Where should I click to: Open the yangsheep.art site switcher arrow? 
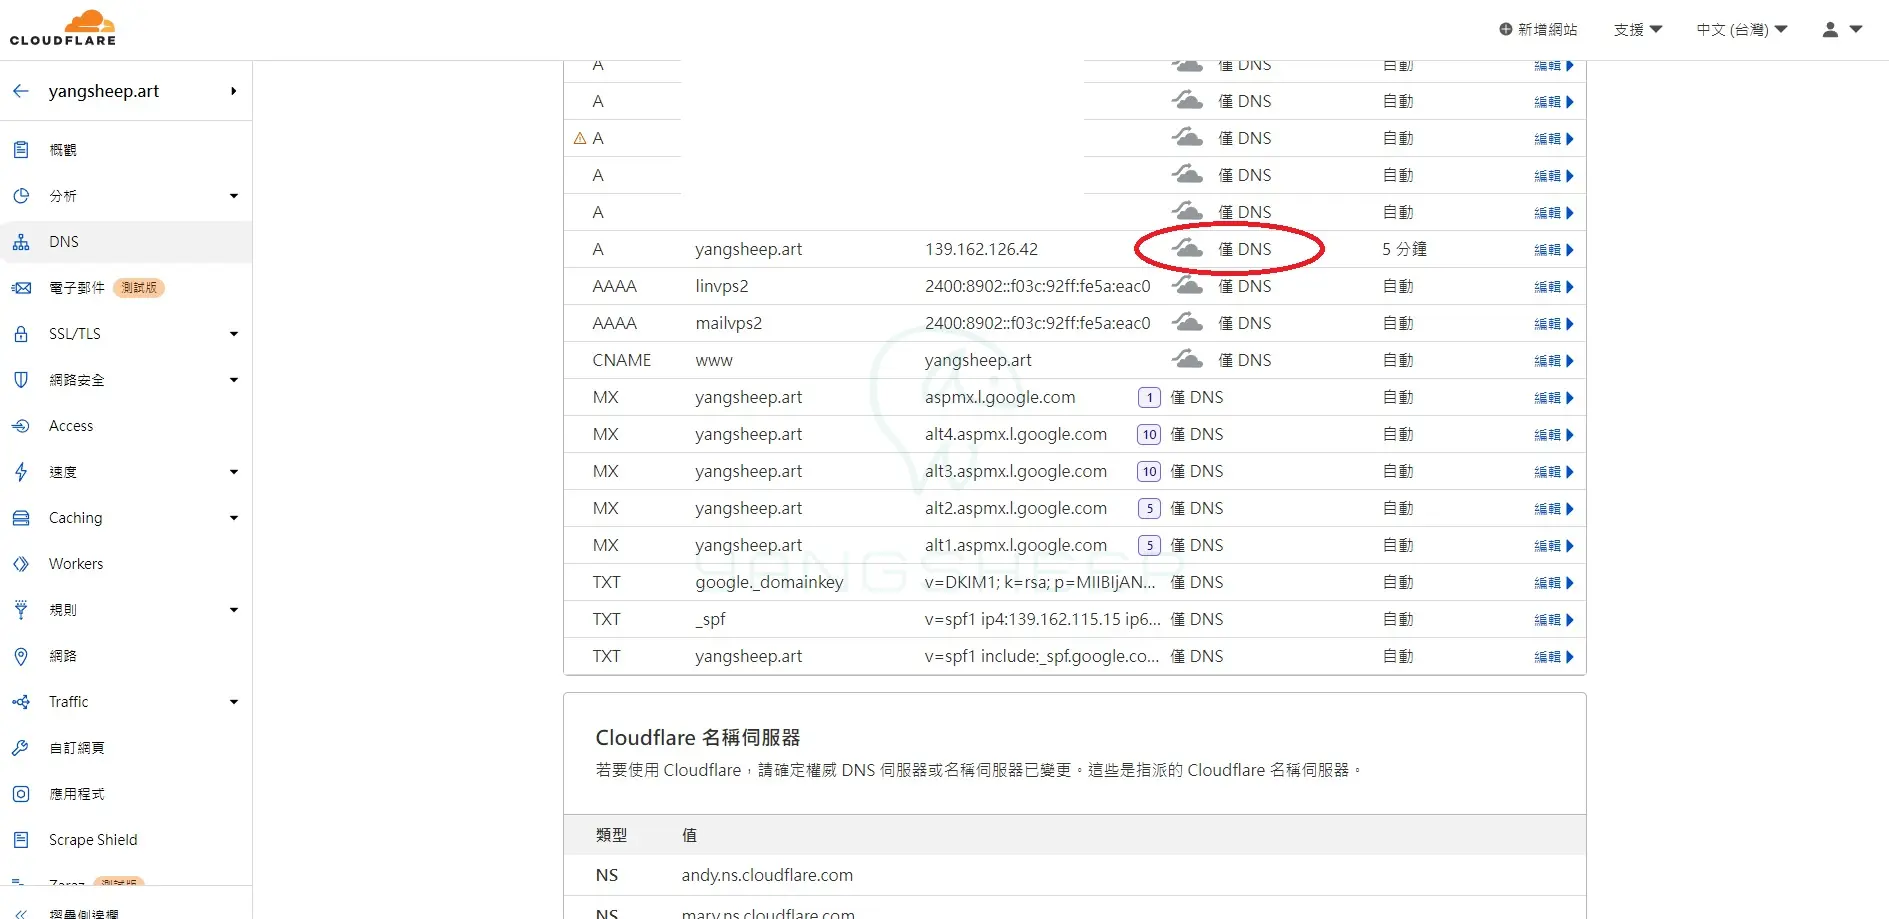pos(234,91)
